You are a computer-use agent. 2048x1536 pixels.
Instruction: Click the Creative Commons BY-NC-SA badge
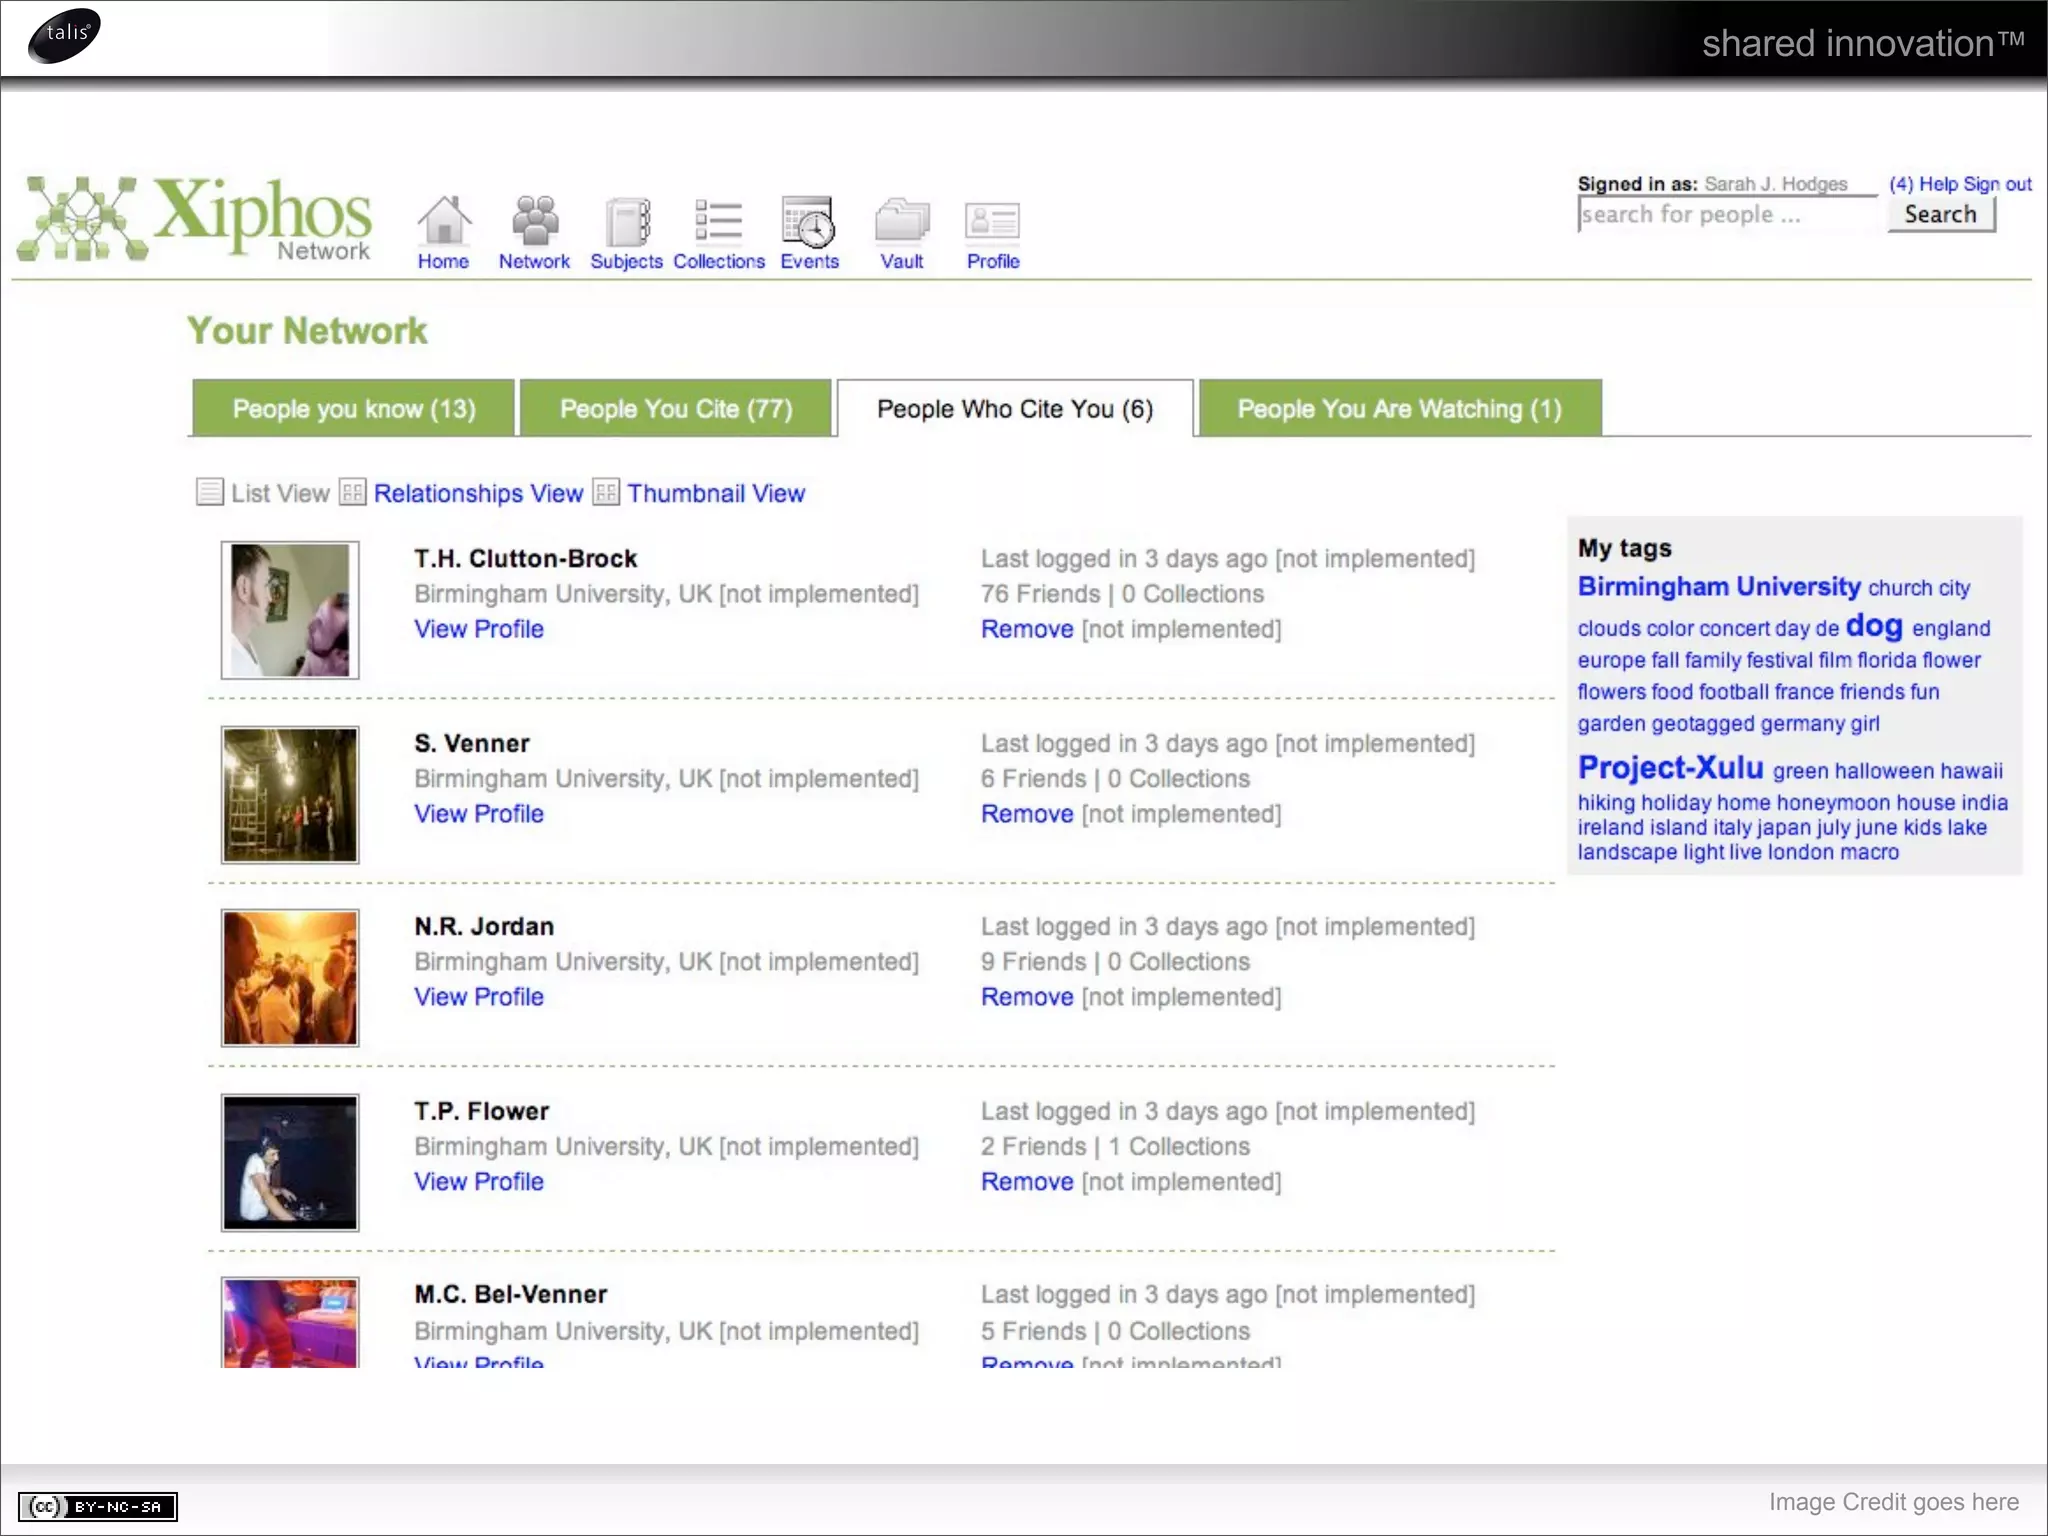(x=98, y=1506)
